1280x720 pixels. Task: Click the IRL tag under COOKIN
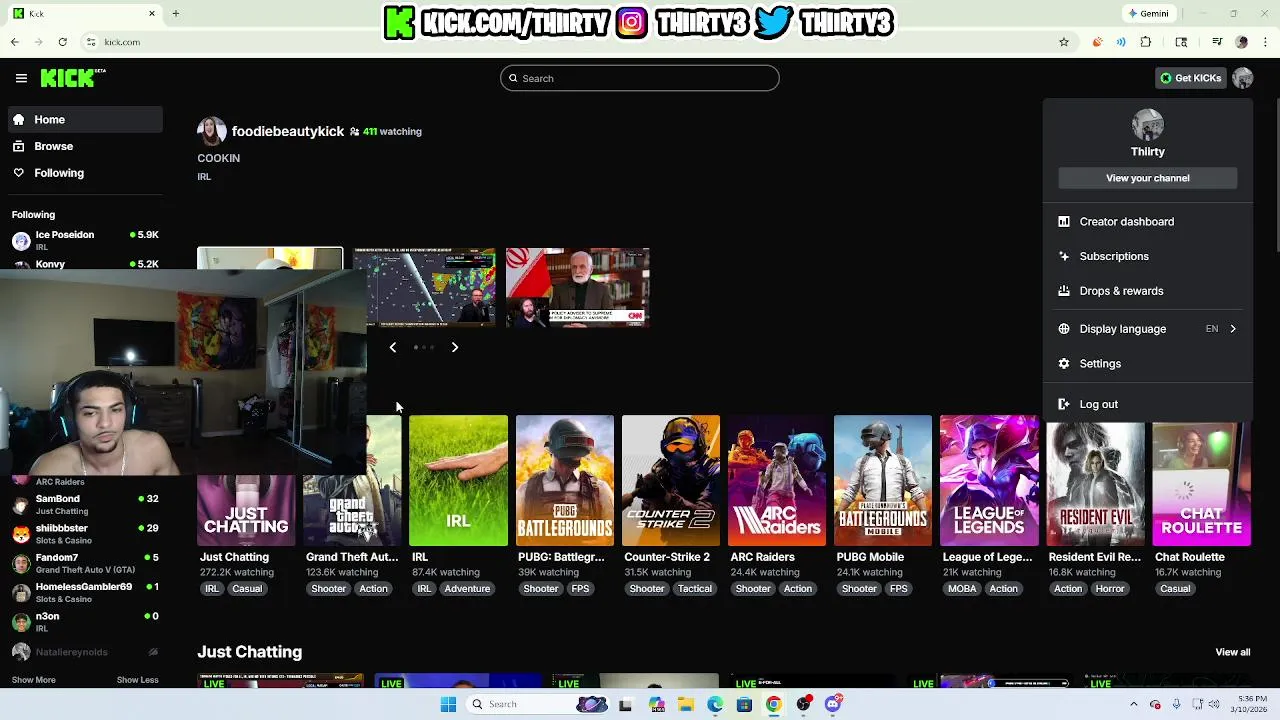[204, 177]
